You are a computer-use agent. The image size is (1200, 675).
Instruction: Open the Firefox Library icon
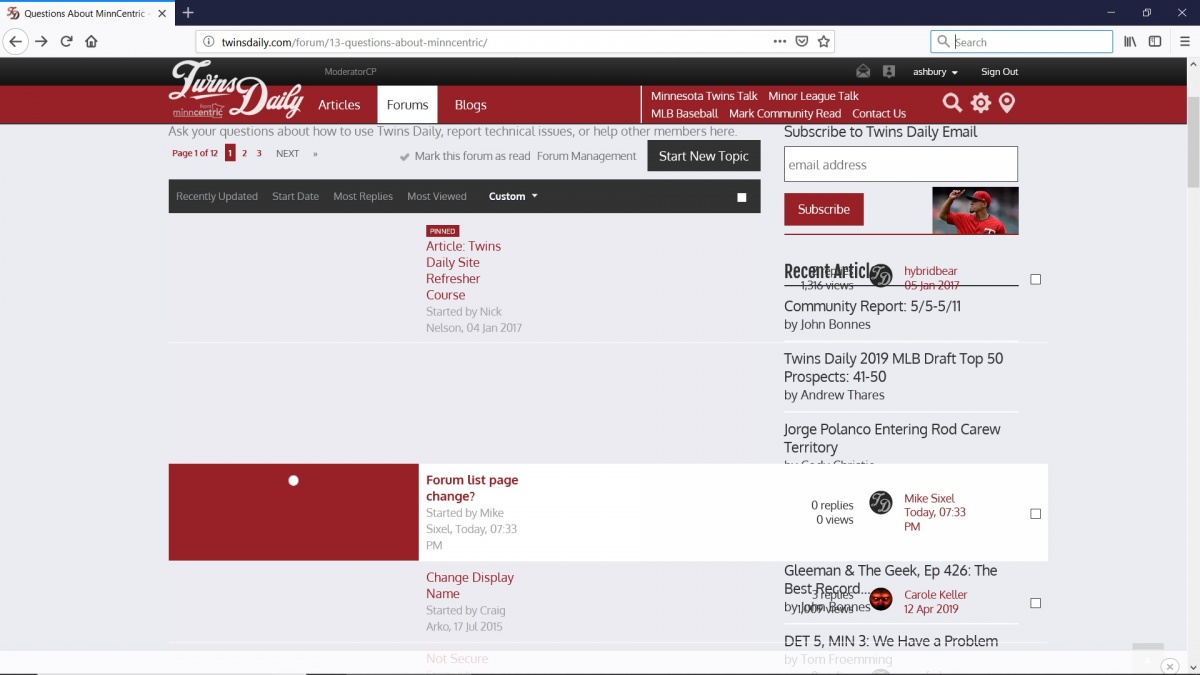click(x=1130, y=42)
